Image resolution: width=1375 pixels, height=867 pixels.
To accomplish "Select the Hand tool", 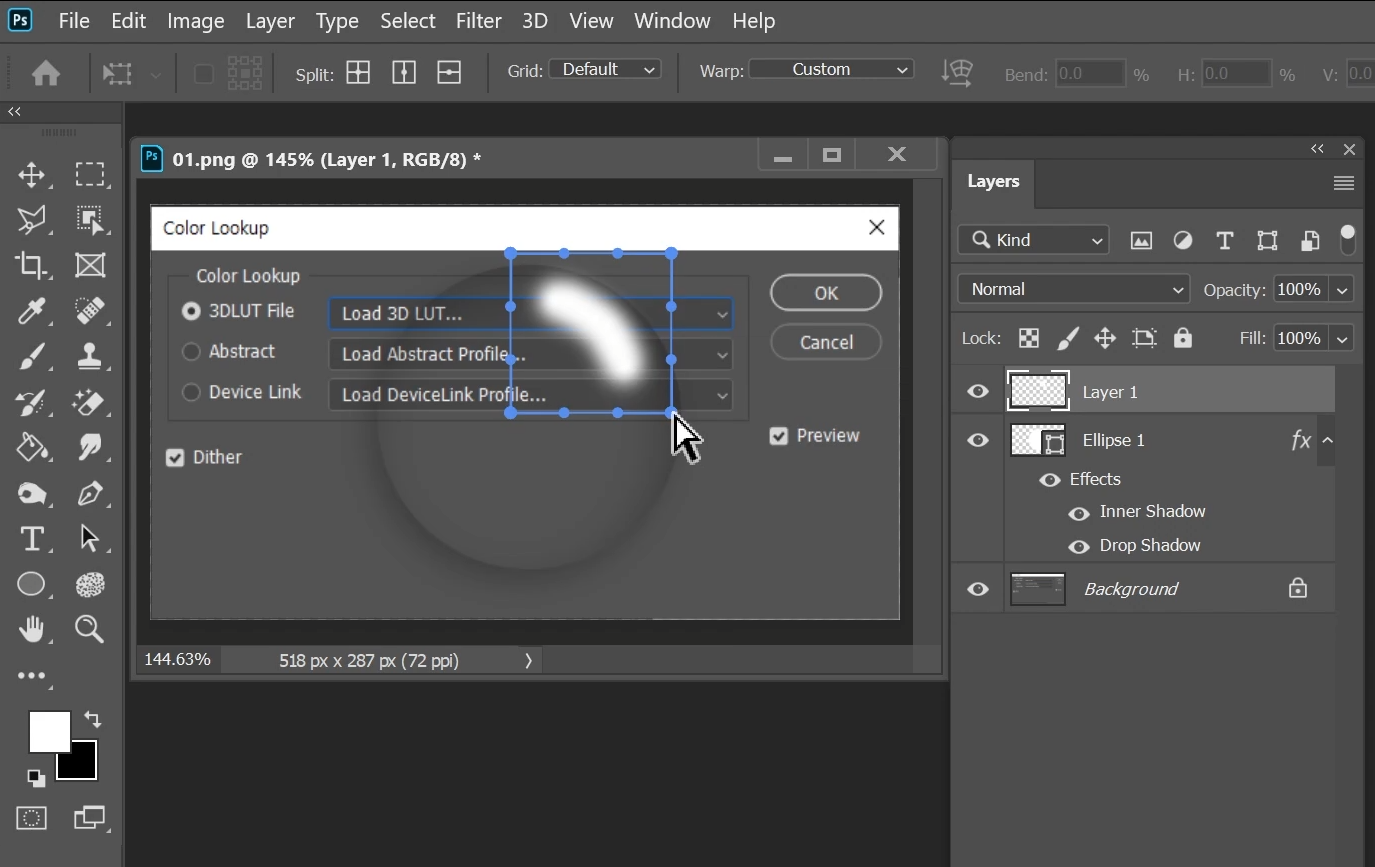I will (x=31, y=629).
